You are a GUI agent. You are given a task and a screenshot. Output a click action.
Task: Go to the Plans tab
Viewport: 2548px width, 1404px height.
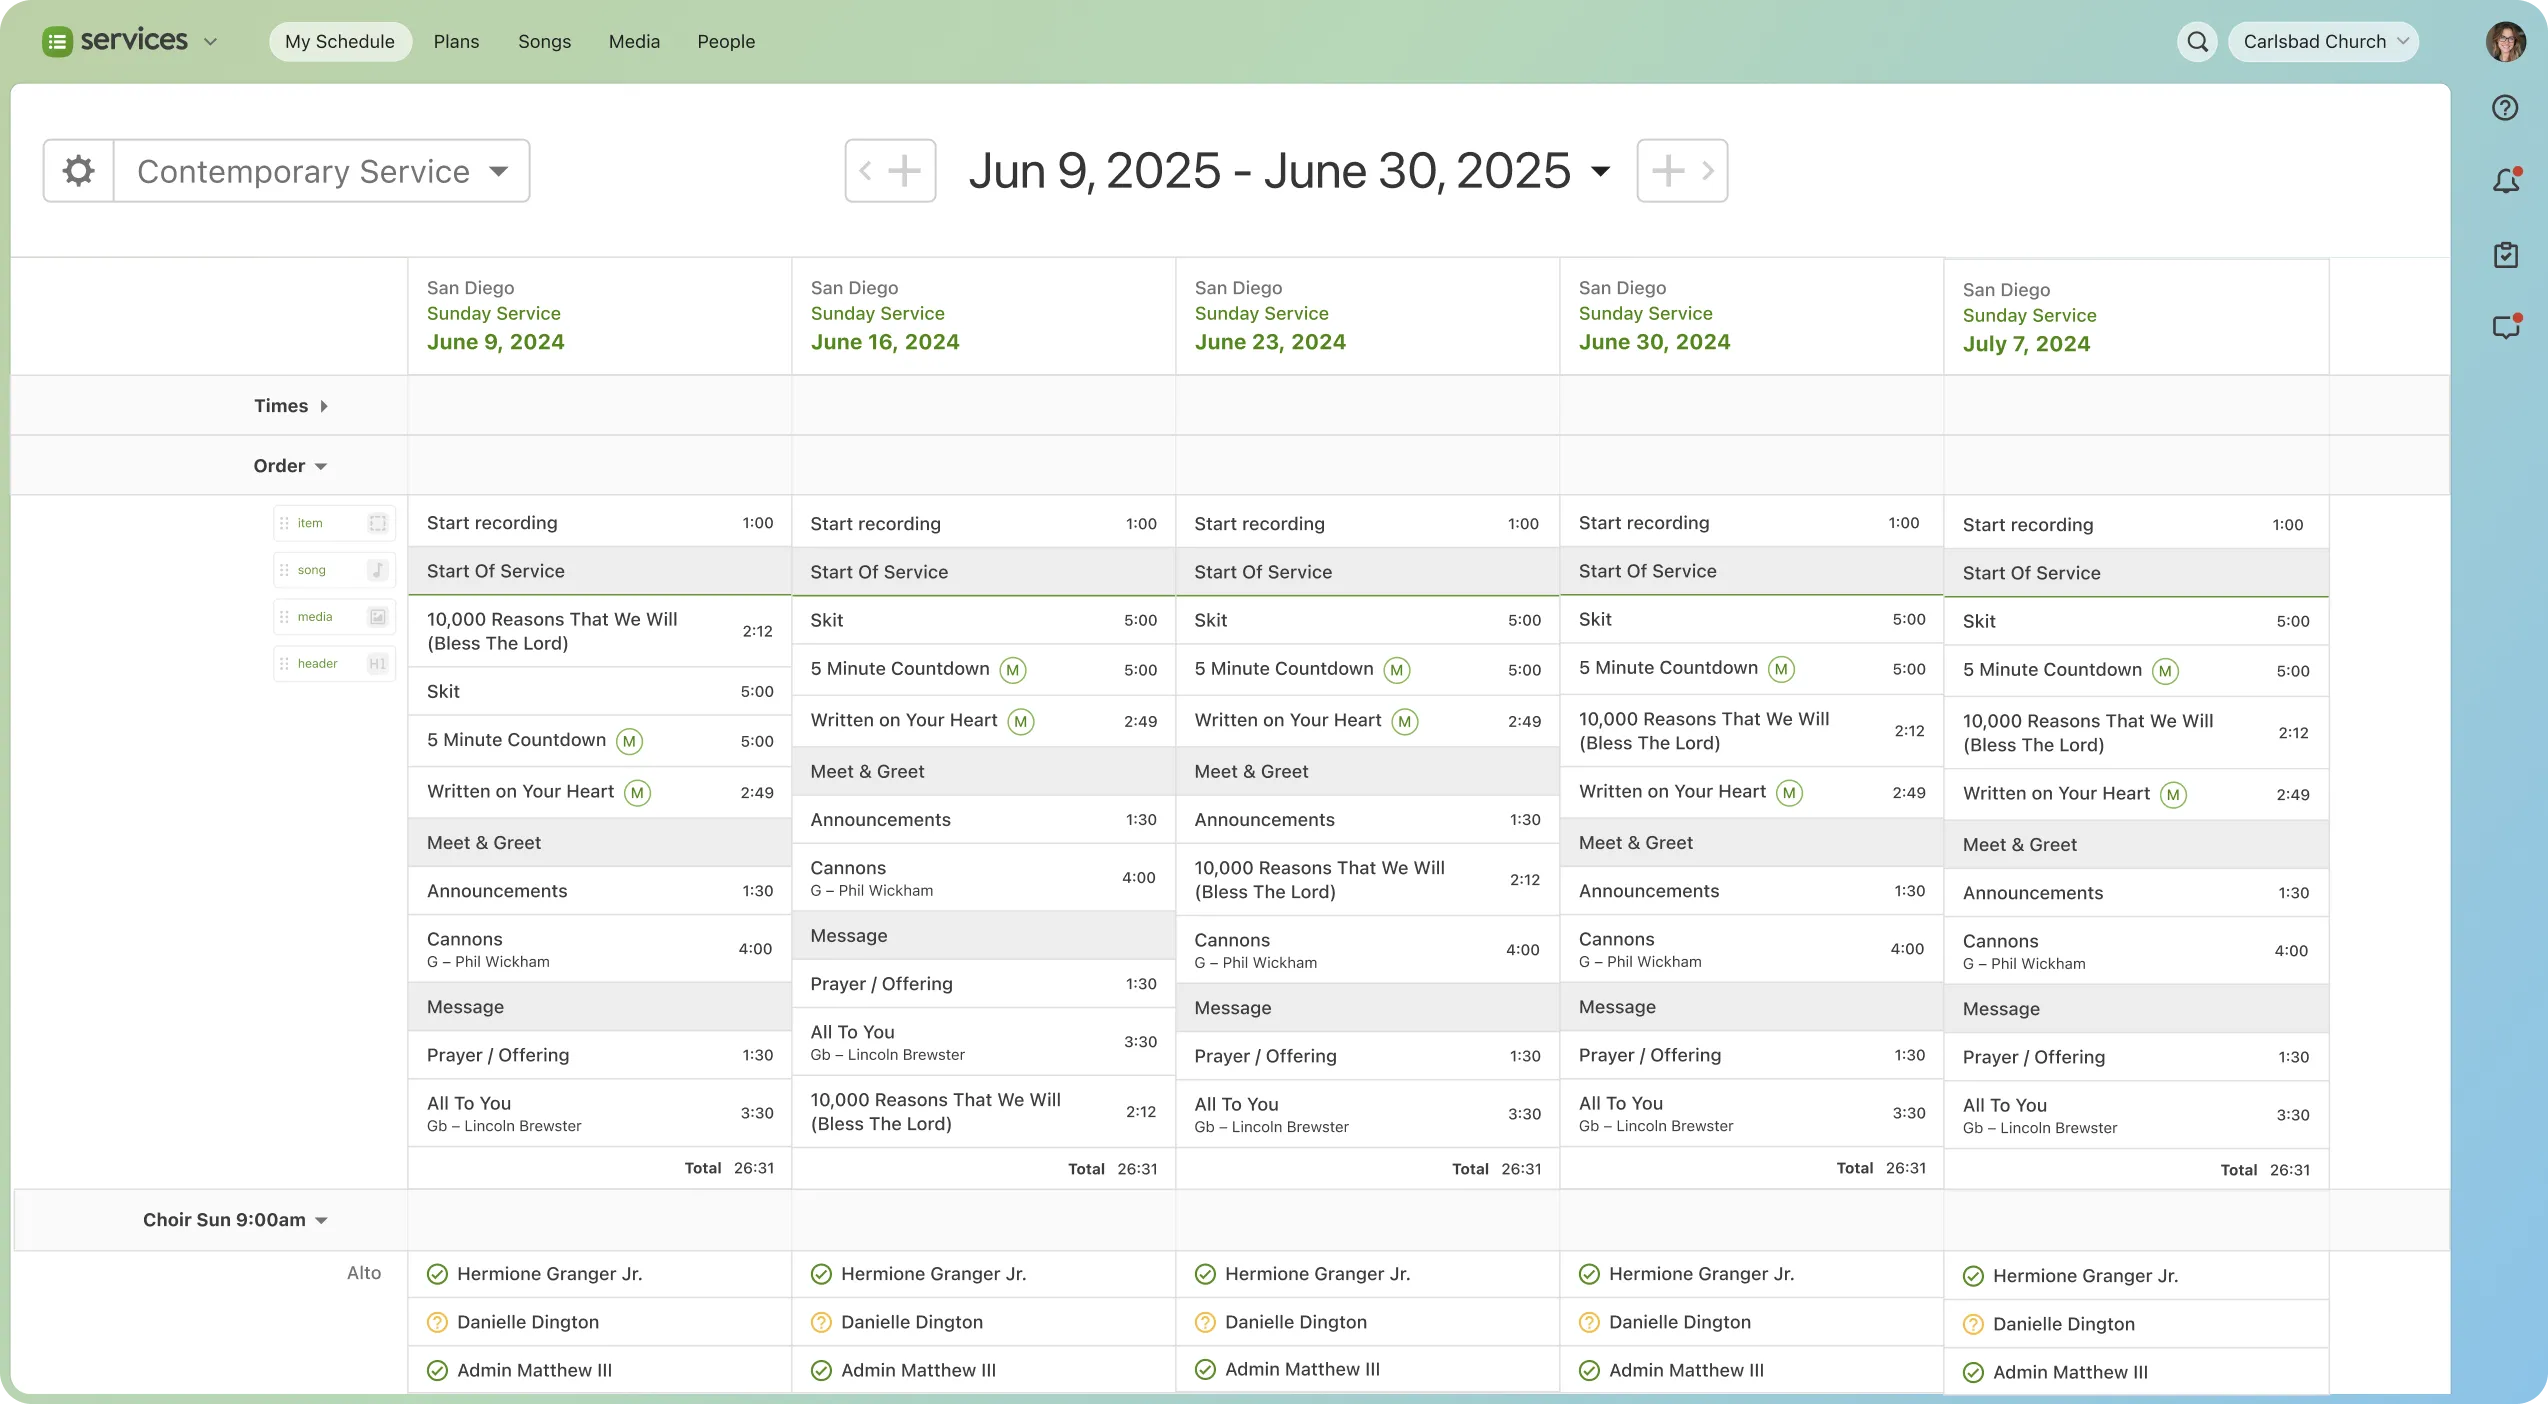coord(456,42)
